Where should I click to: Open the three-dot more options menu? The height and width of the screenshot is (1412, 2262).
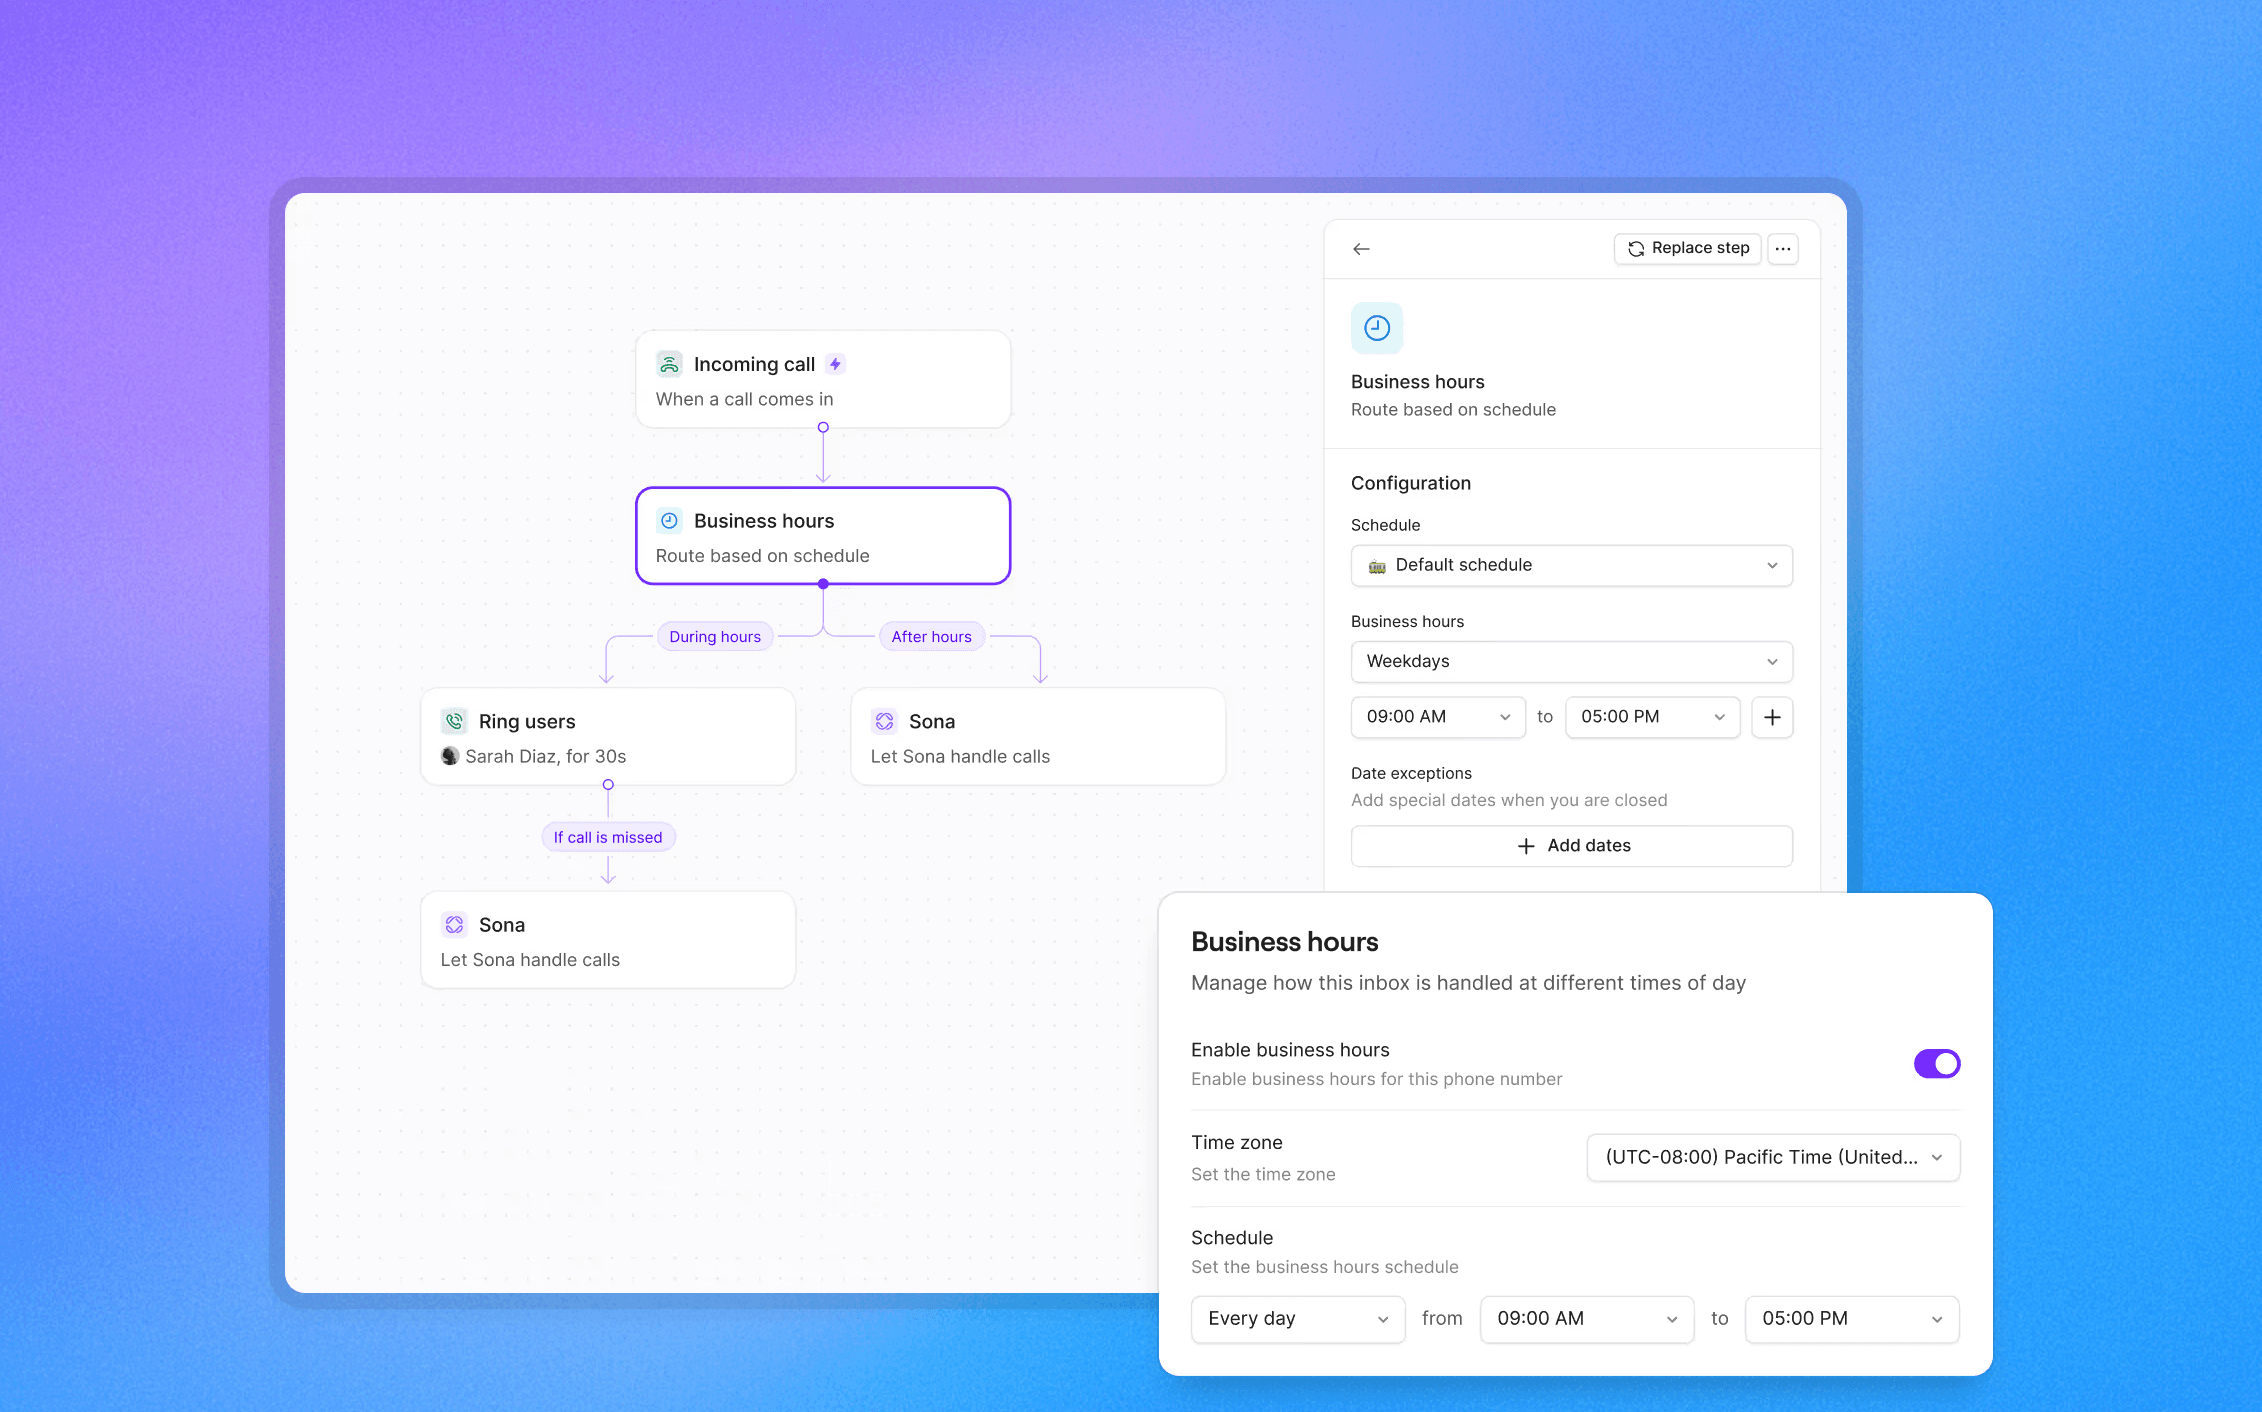[x=1782, y=249]
